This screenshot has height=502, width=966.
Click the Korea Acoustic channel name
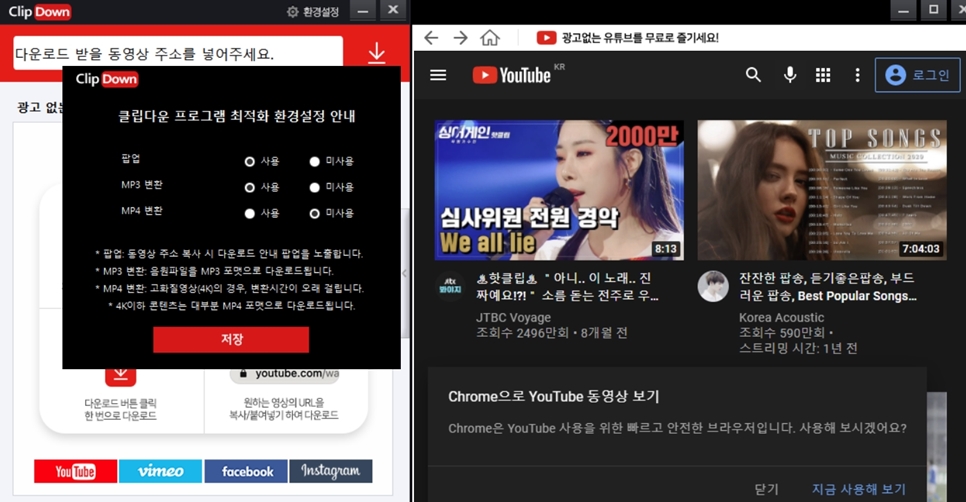coord(781,318)
